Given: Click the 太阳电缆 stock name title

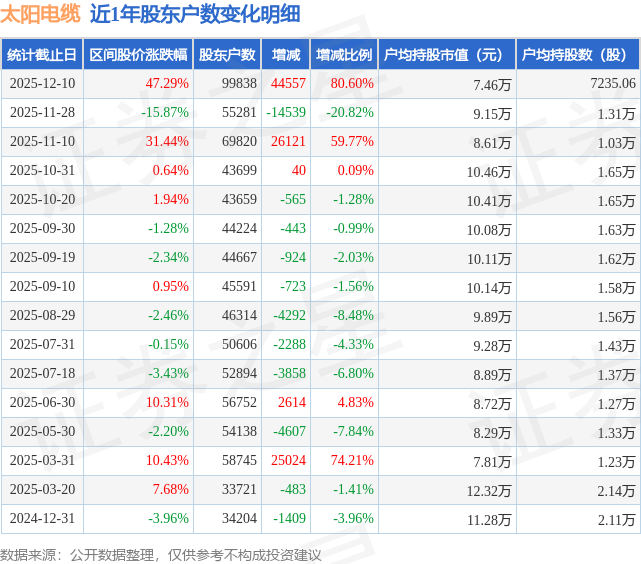Looking at the screenshot, I should pos(40,14).
